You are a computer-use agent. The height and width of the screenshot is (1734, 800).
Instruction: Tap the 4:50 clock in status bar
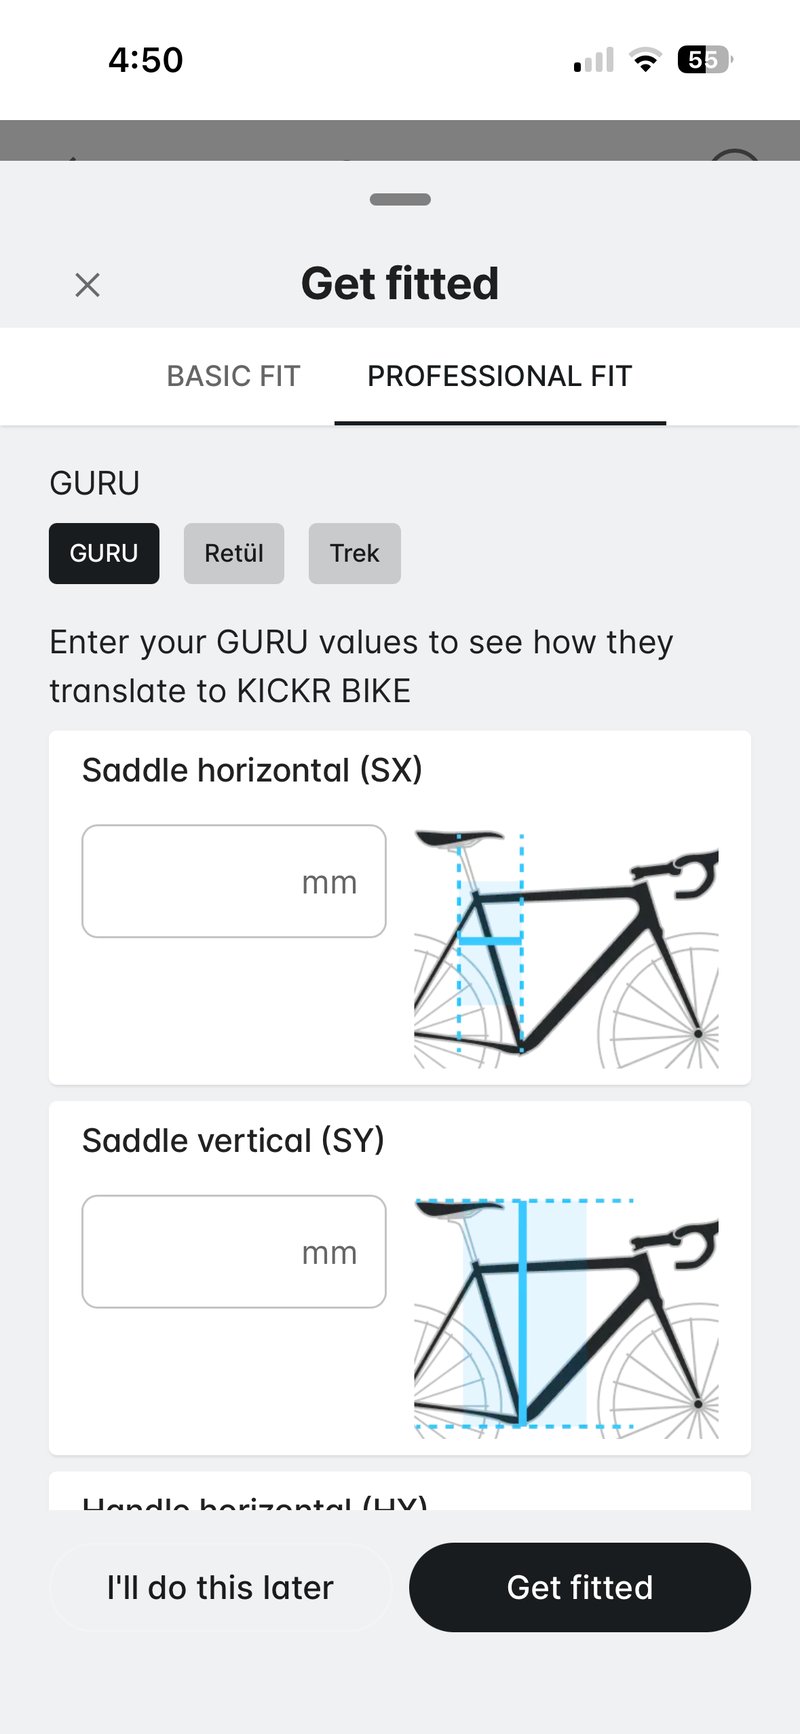coord(146,60)
